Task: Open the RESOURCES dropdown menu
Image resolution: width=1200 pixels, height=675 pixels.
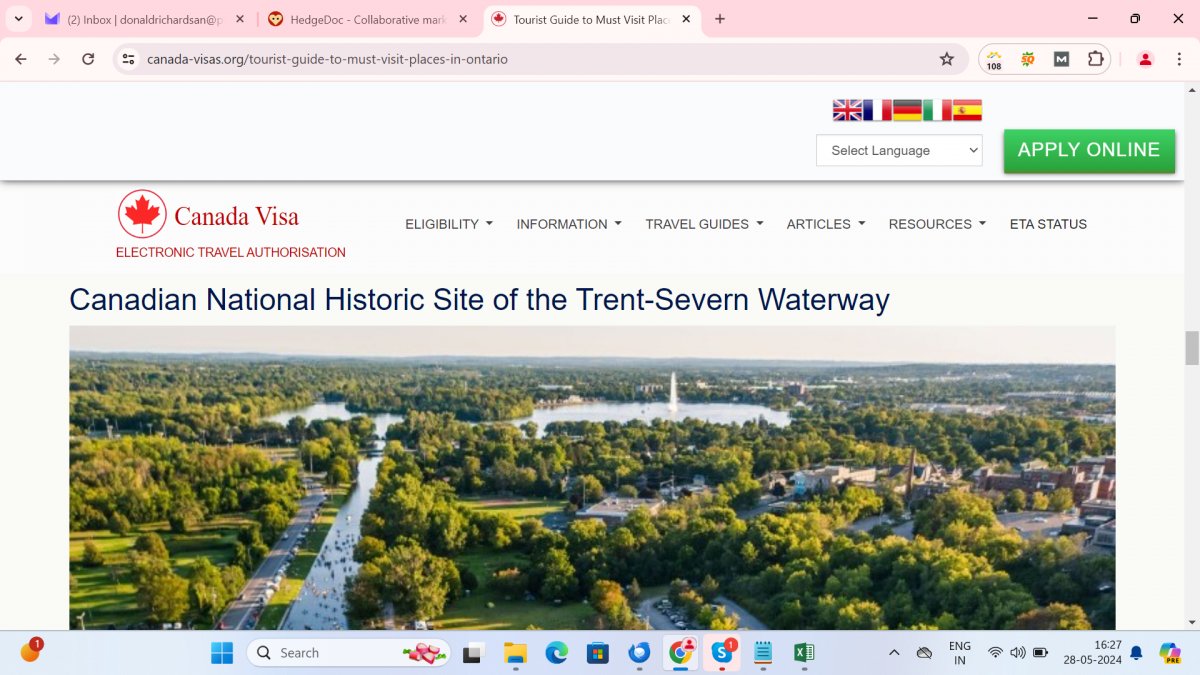Action: 937,224
